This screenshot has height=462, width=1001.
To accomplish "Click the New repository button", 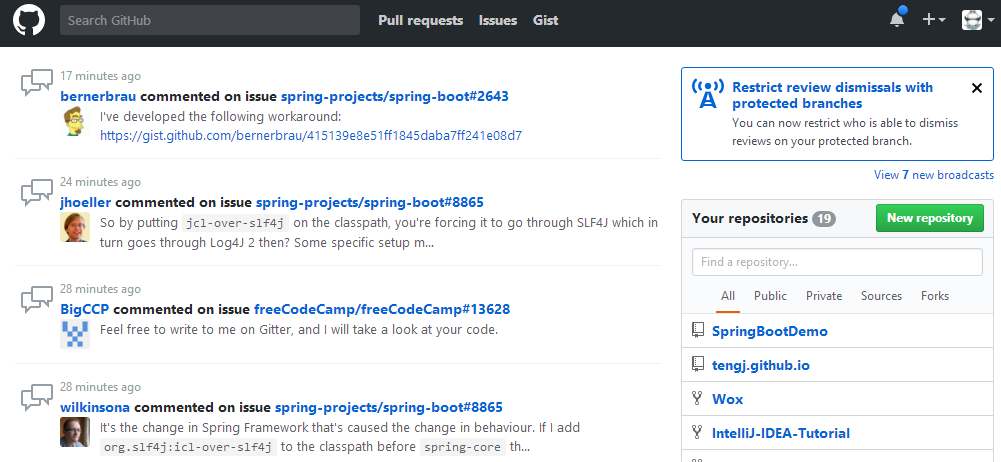I will click(930, 218).
